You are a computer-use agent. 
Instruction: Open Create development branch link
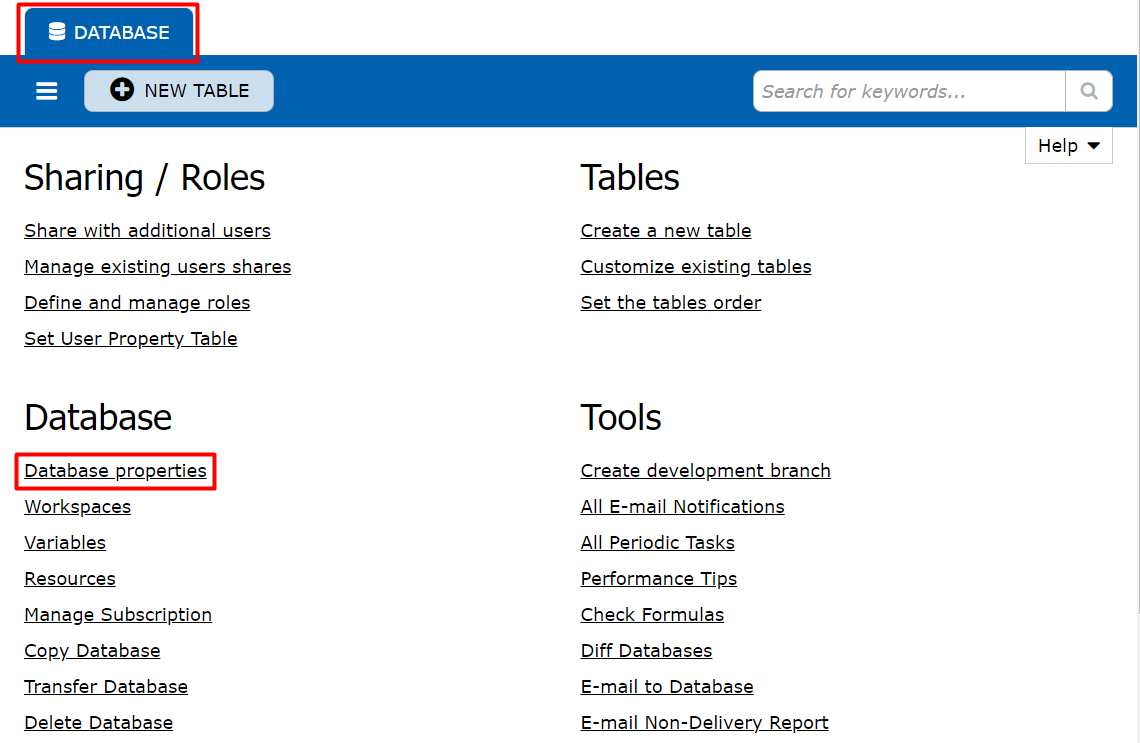click(x=706, y=470)
